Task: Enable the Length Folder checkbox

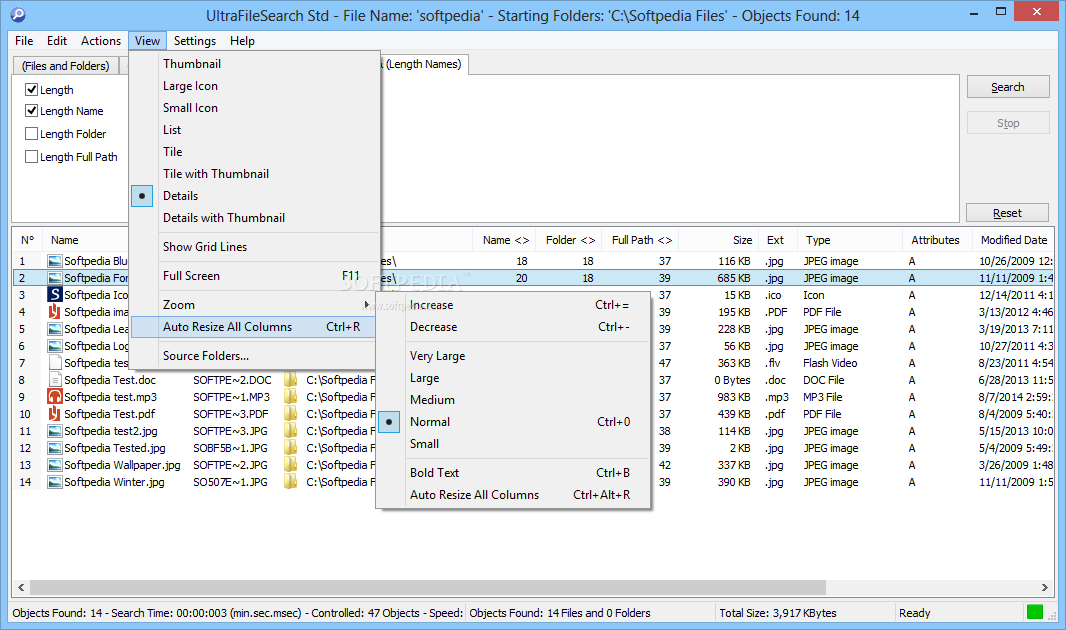Action: point(31,134)
